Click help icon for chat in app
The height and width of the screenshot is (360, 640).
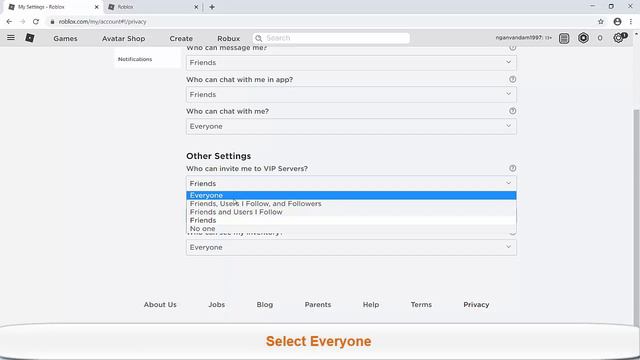(x=513, y=79)
